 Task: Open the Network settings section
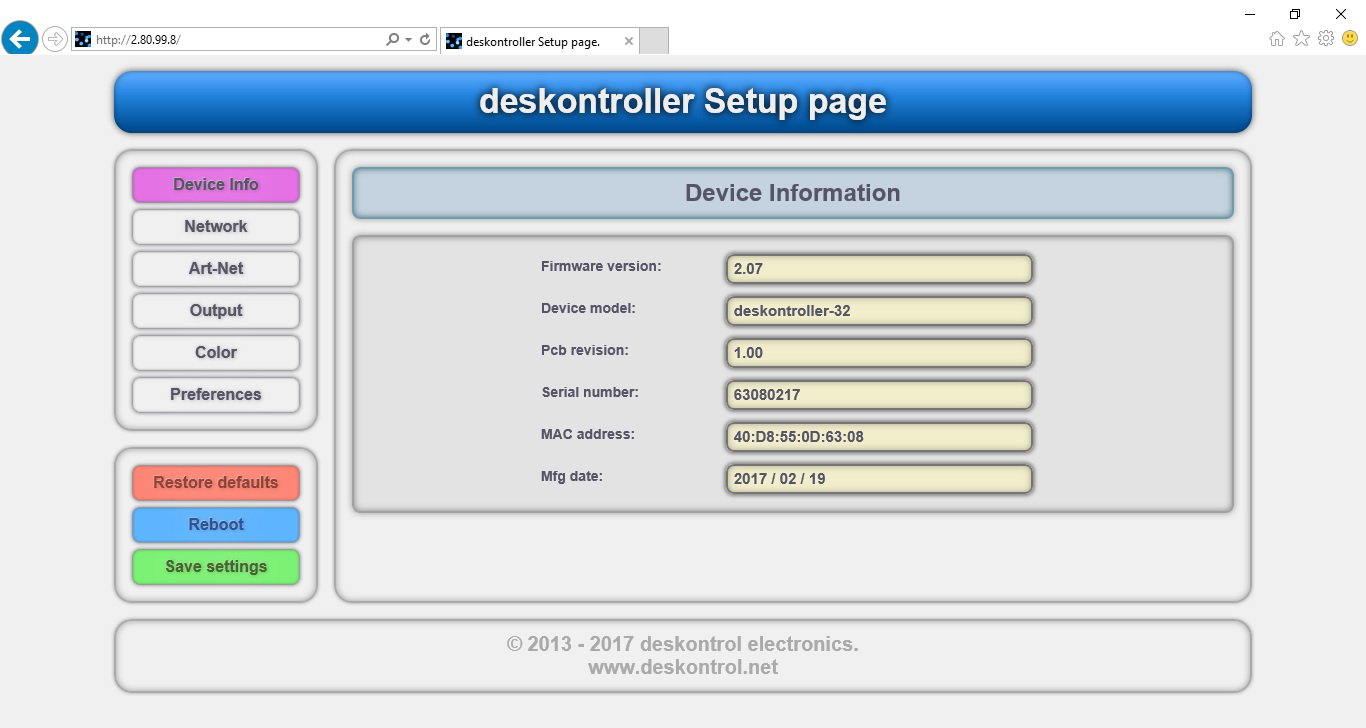pyautogui.click(x=216, y=227)
